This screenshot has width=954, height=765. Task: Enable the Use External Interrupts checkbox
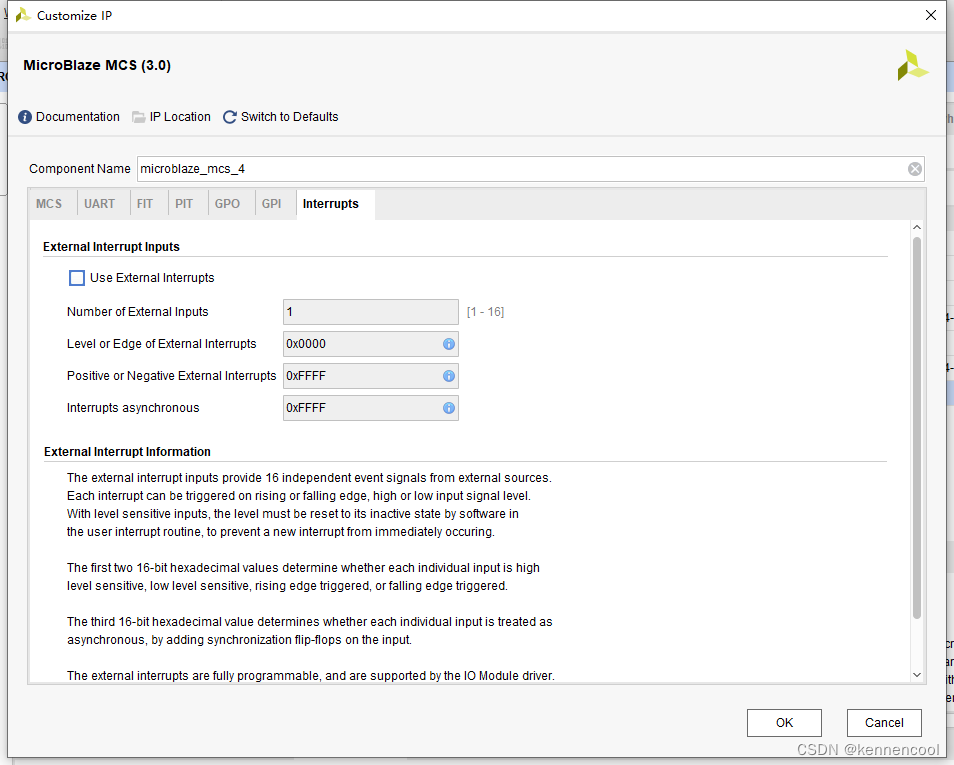click(x=77, y=278)
